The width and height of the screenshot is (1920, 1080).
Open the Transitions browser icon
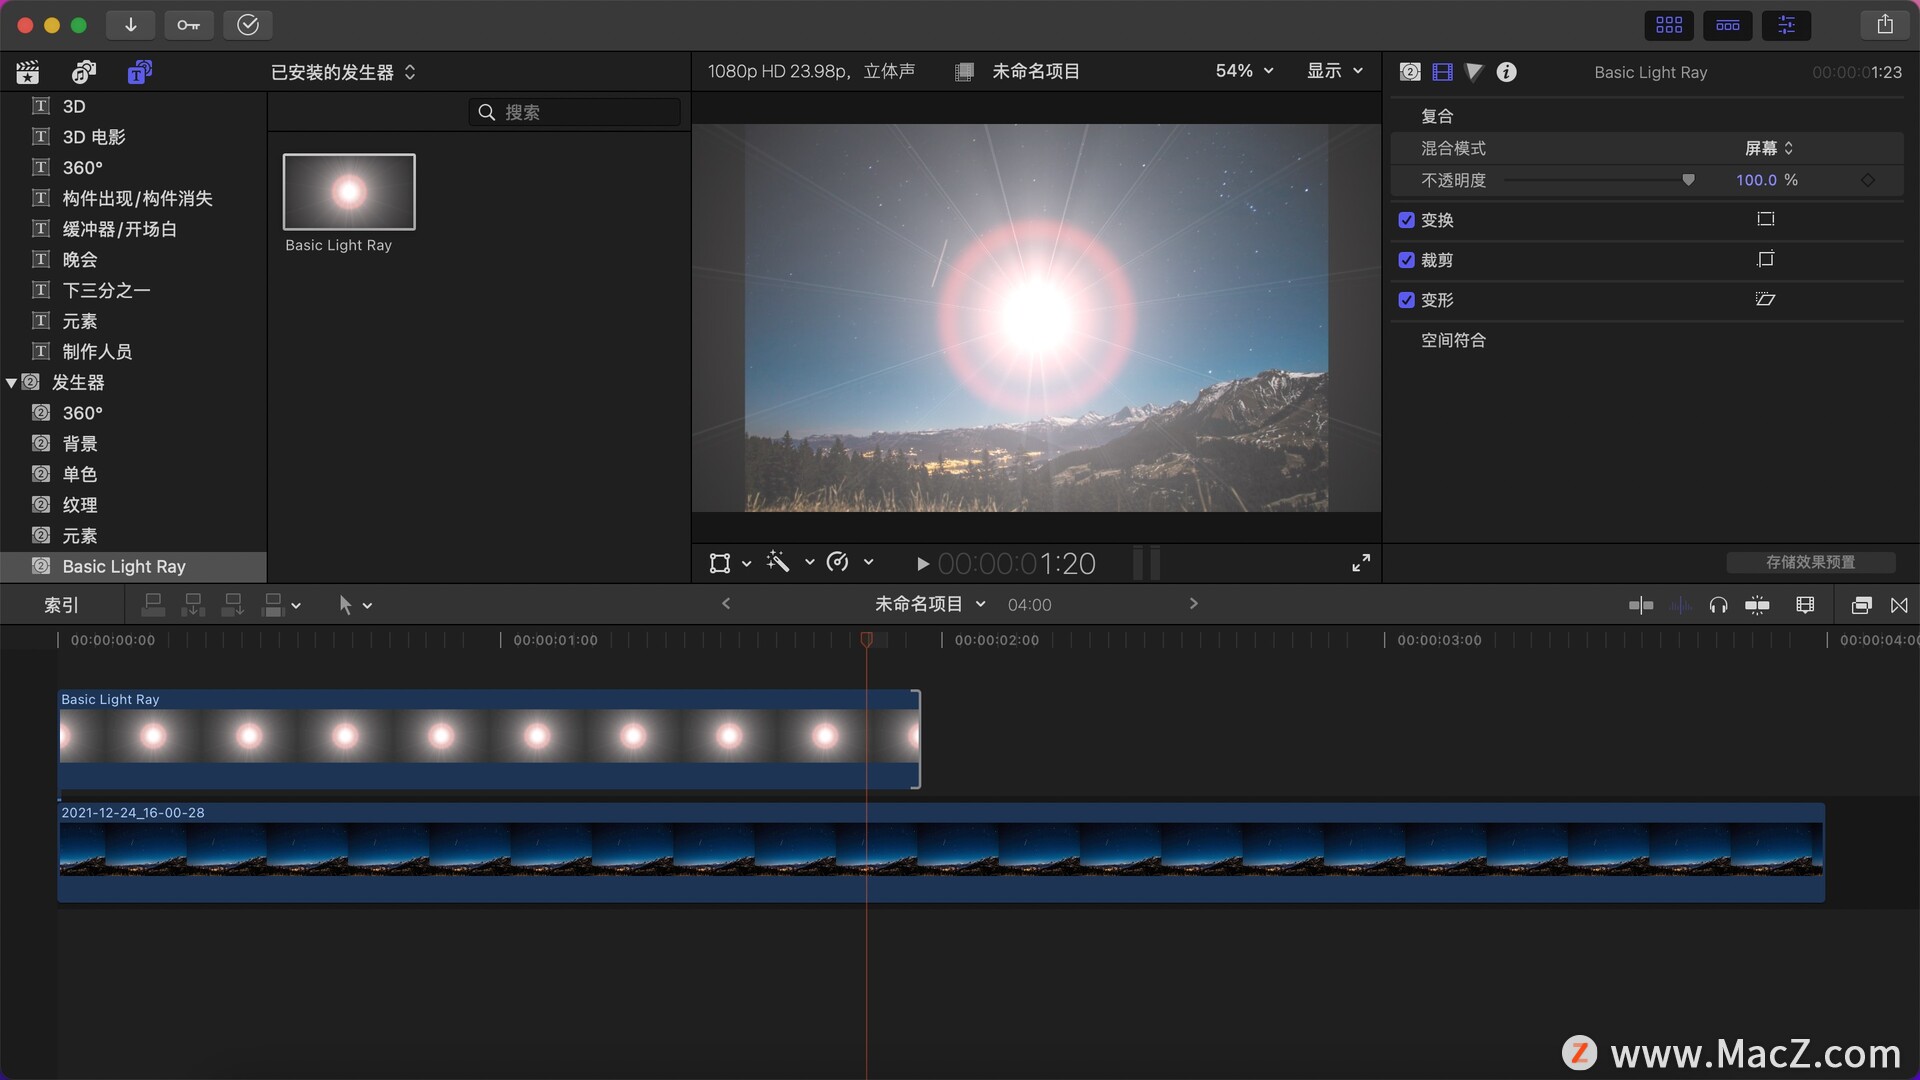(1899, 605)
